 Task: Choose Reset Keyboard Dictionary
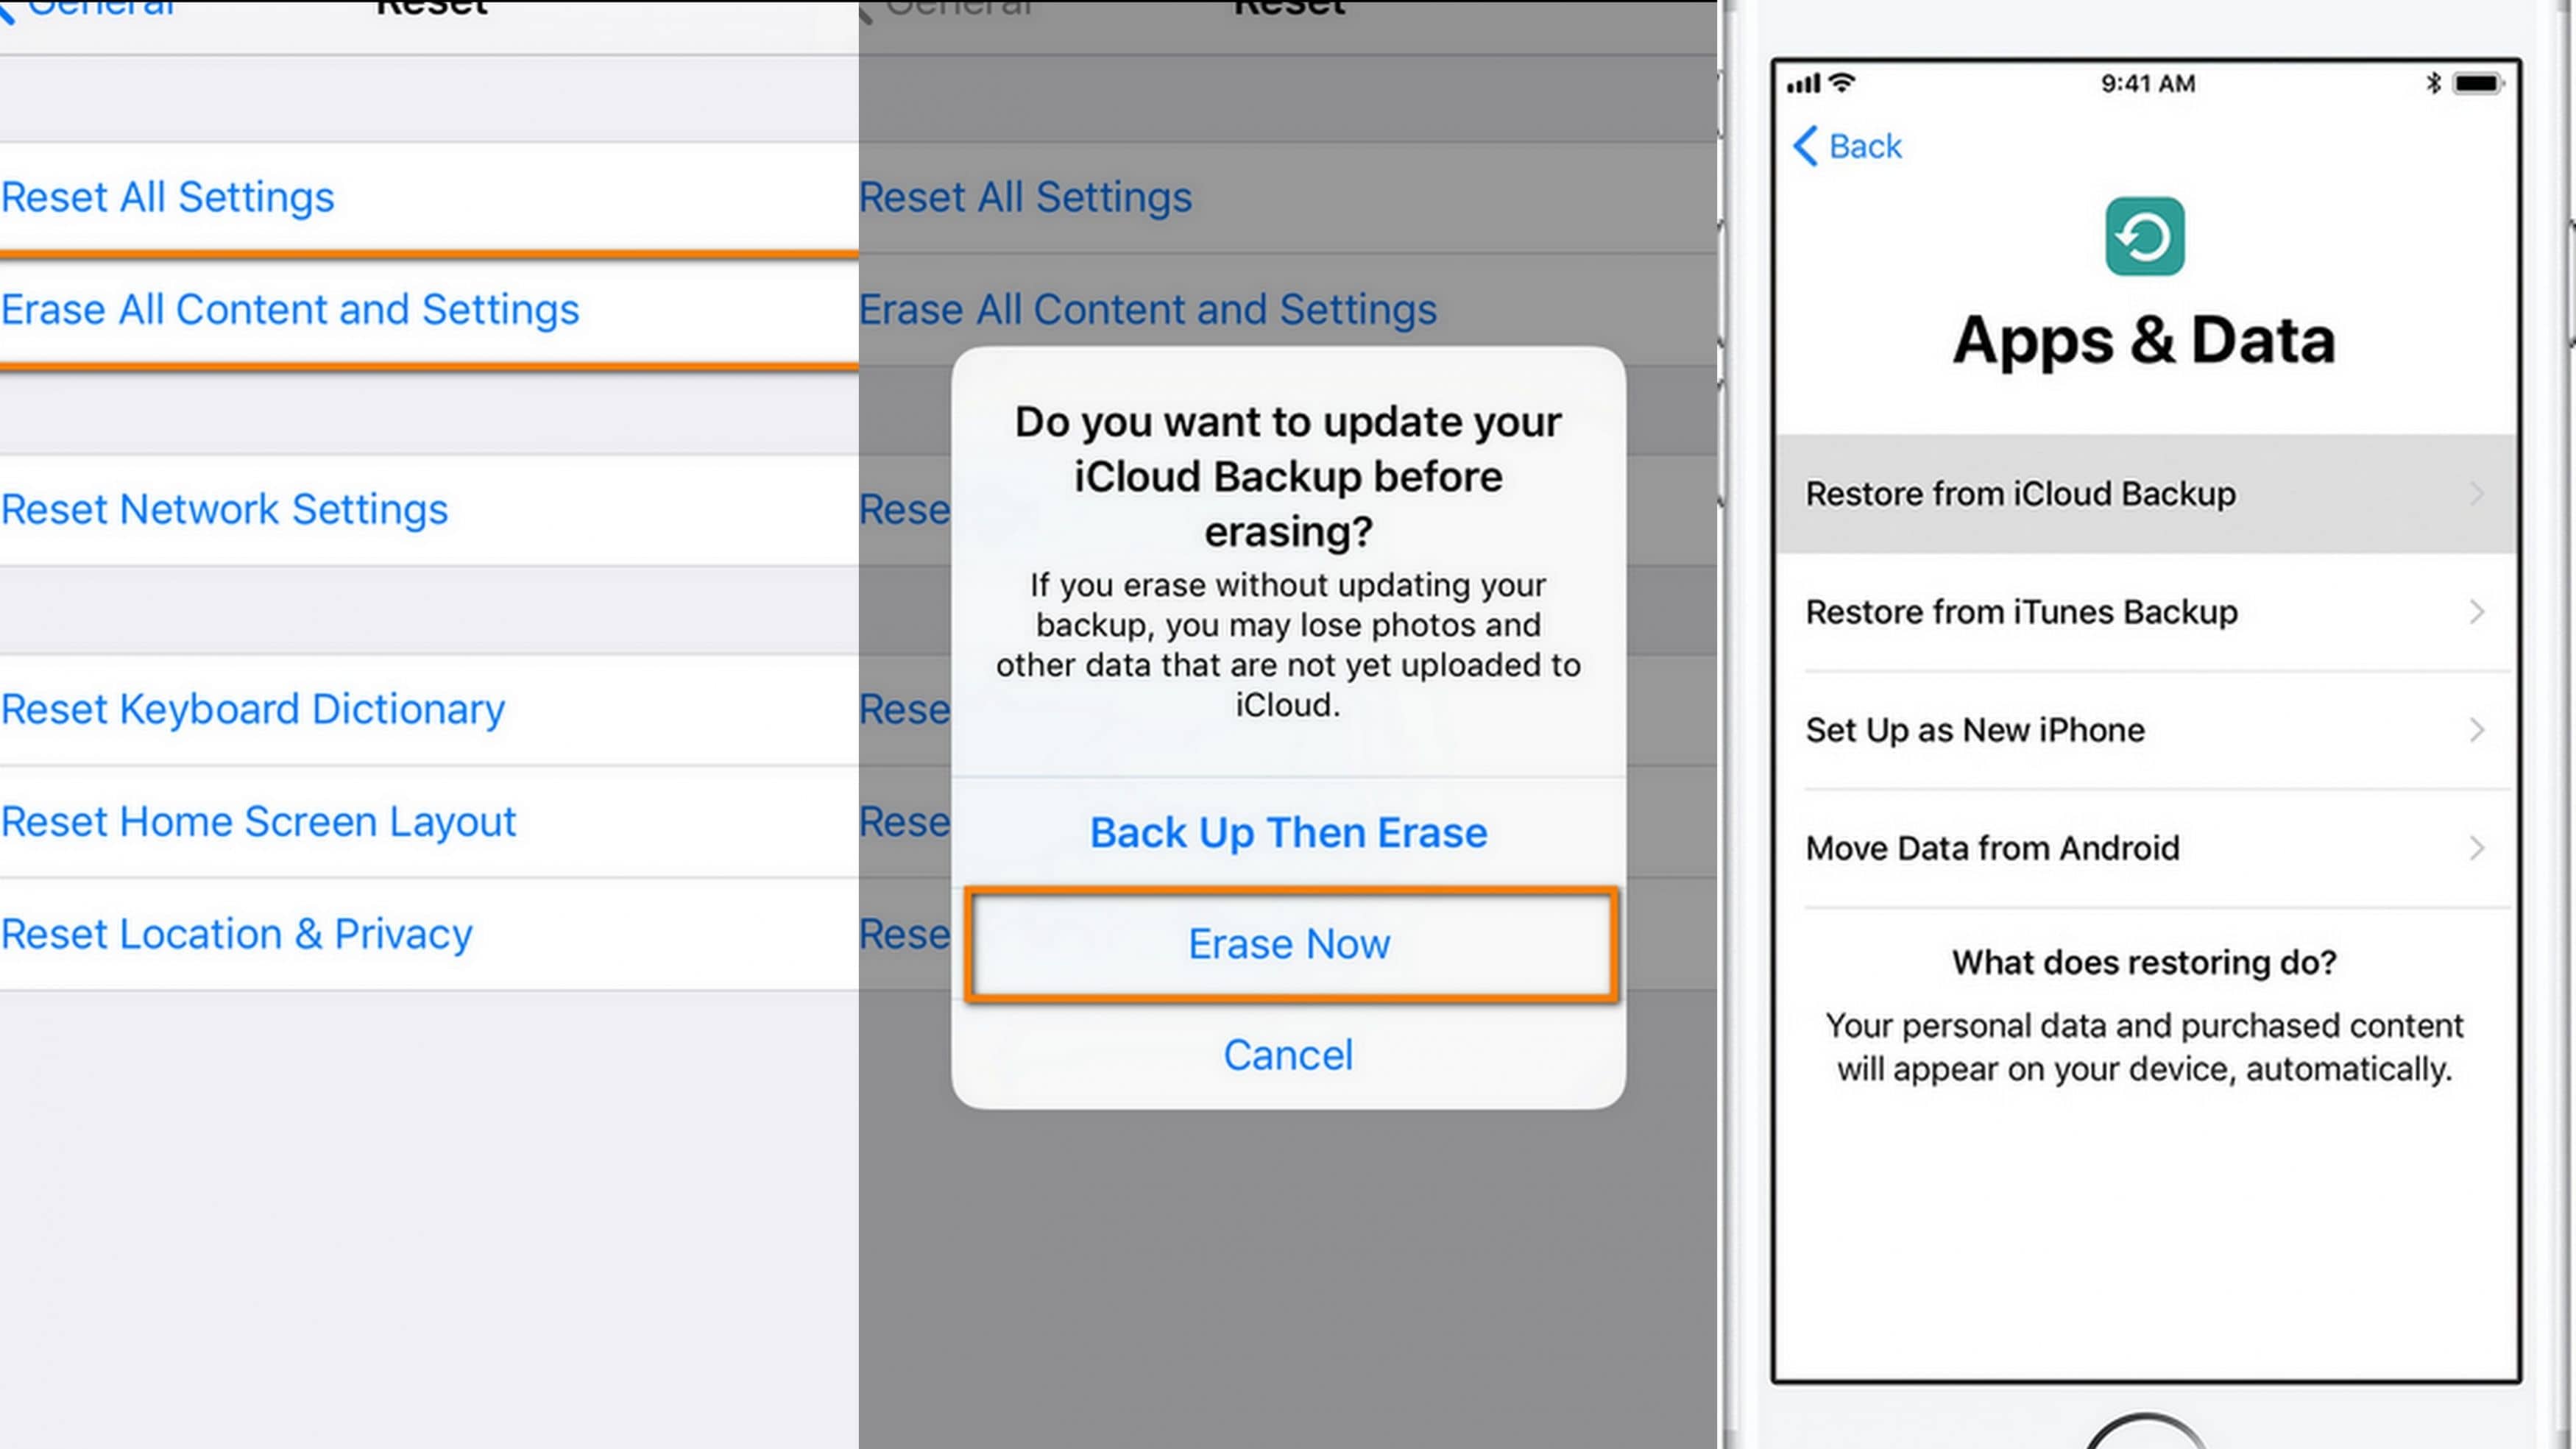(253, 709)
